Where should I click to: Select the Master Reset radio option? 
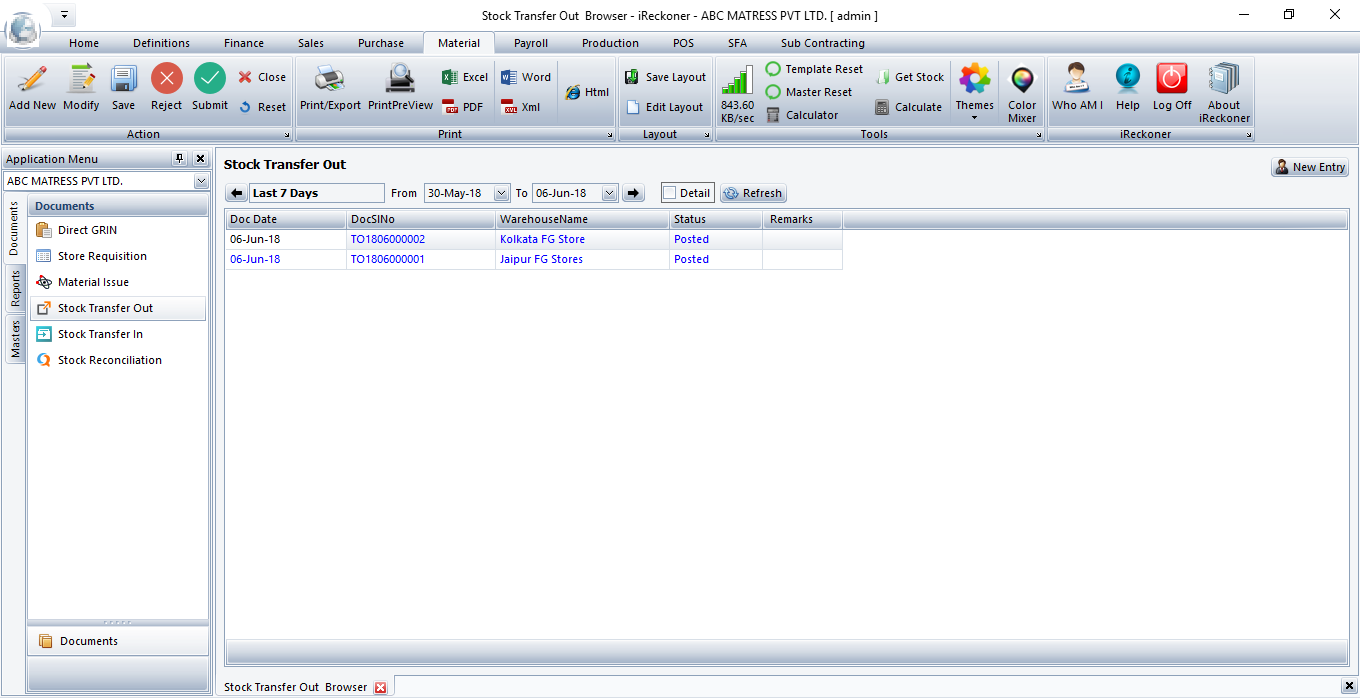coord(773,92)
